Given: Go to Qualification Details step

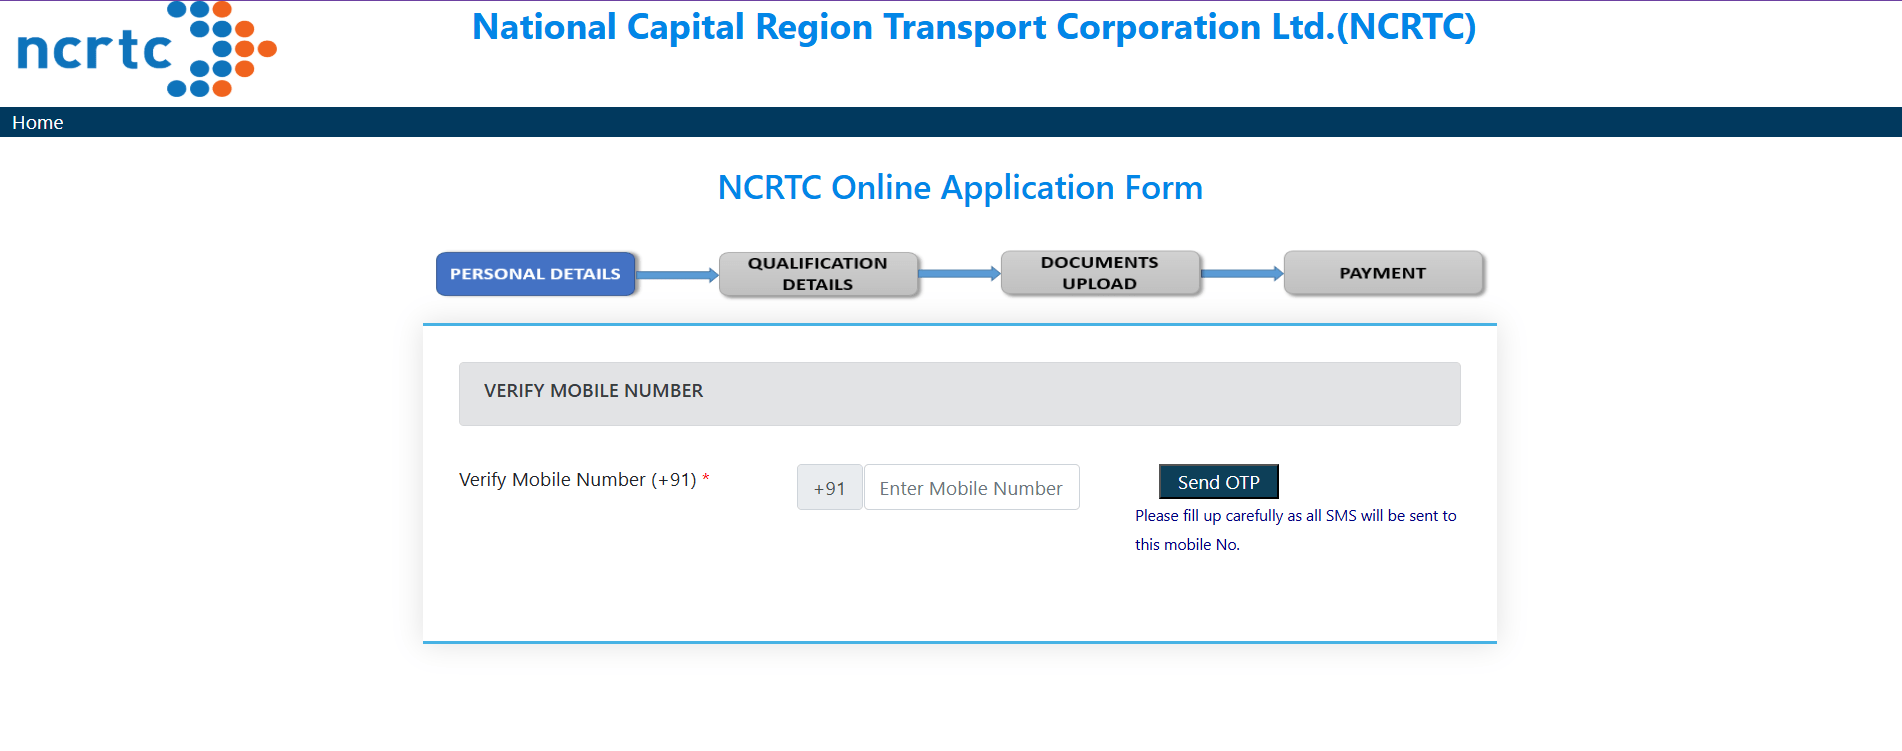Looking at the screenshot, I should pos(817,274).
